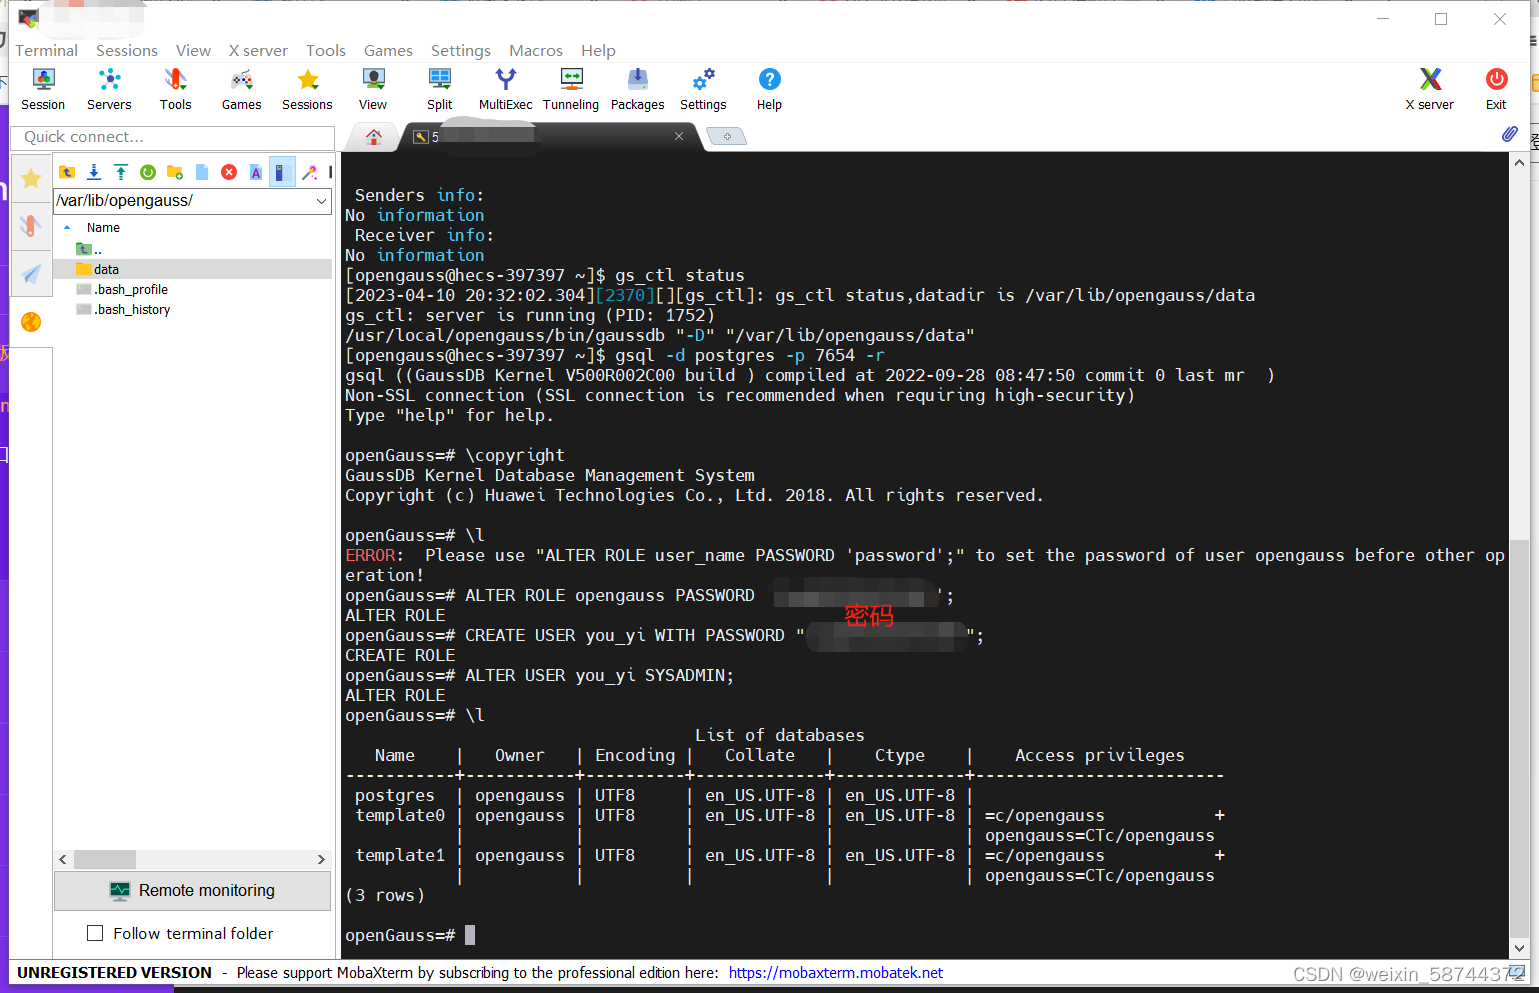The image size is (1539, 993).
Task: Open the Help menu
Action: [x=598, y=50]
